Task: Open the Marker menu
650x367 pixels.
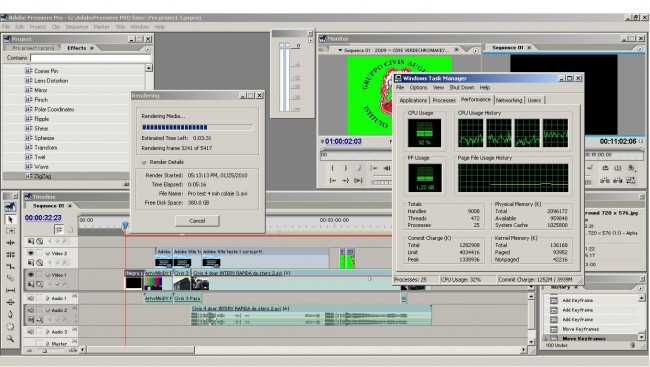Action: coord(101,27)
